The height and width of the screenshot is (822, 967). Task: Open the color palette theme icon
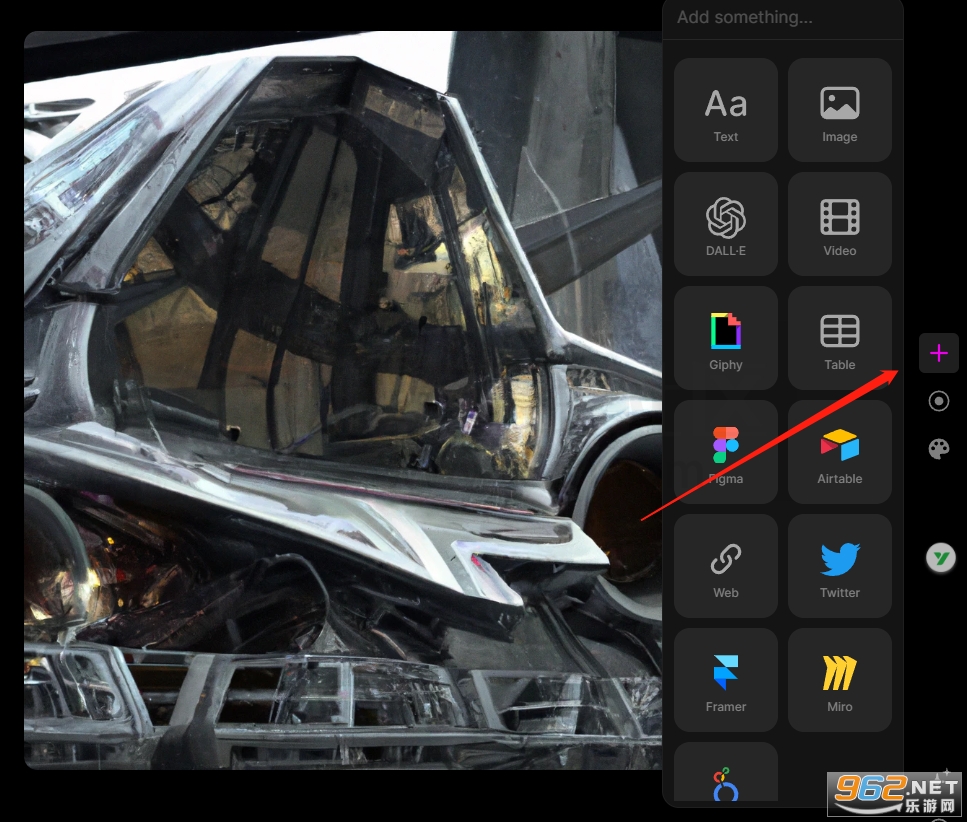click(939, 449)
